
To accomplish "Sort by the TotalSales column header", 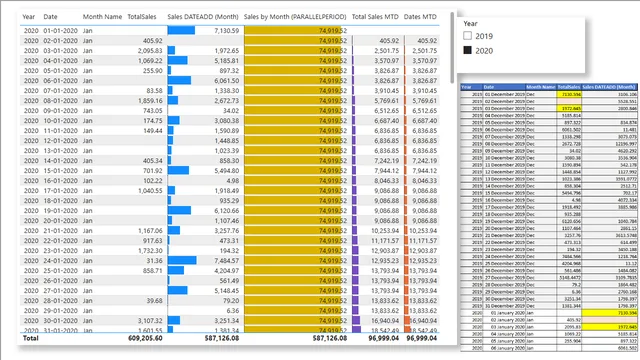I will coord(142,17).
